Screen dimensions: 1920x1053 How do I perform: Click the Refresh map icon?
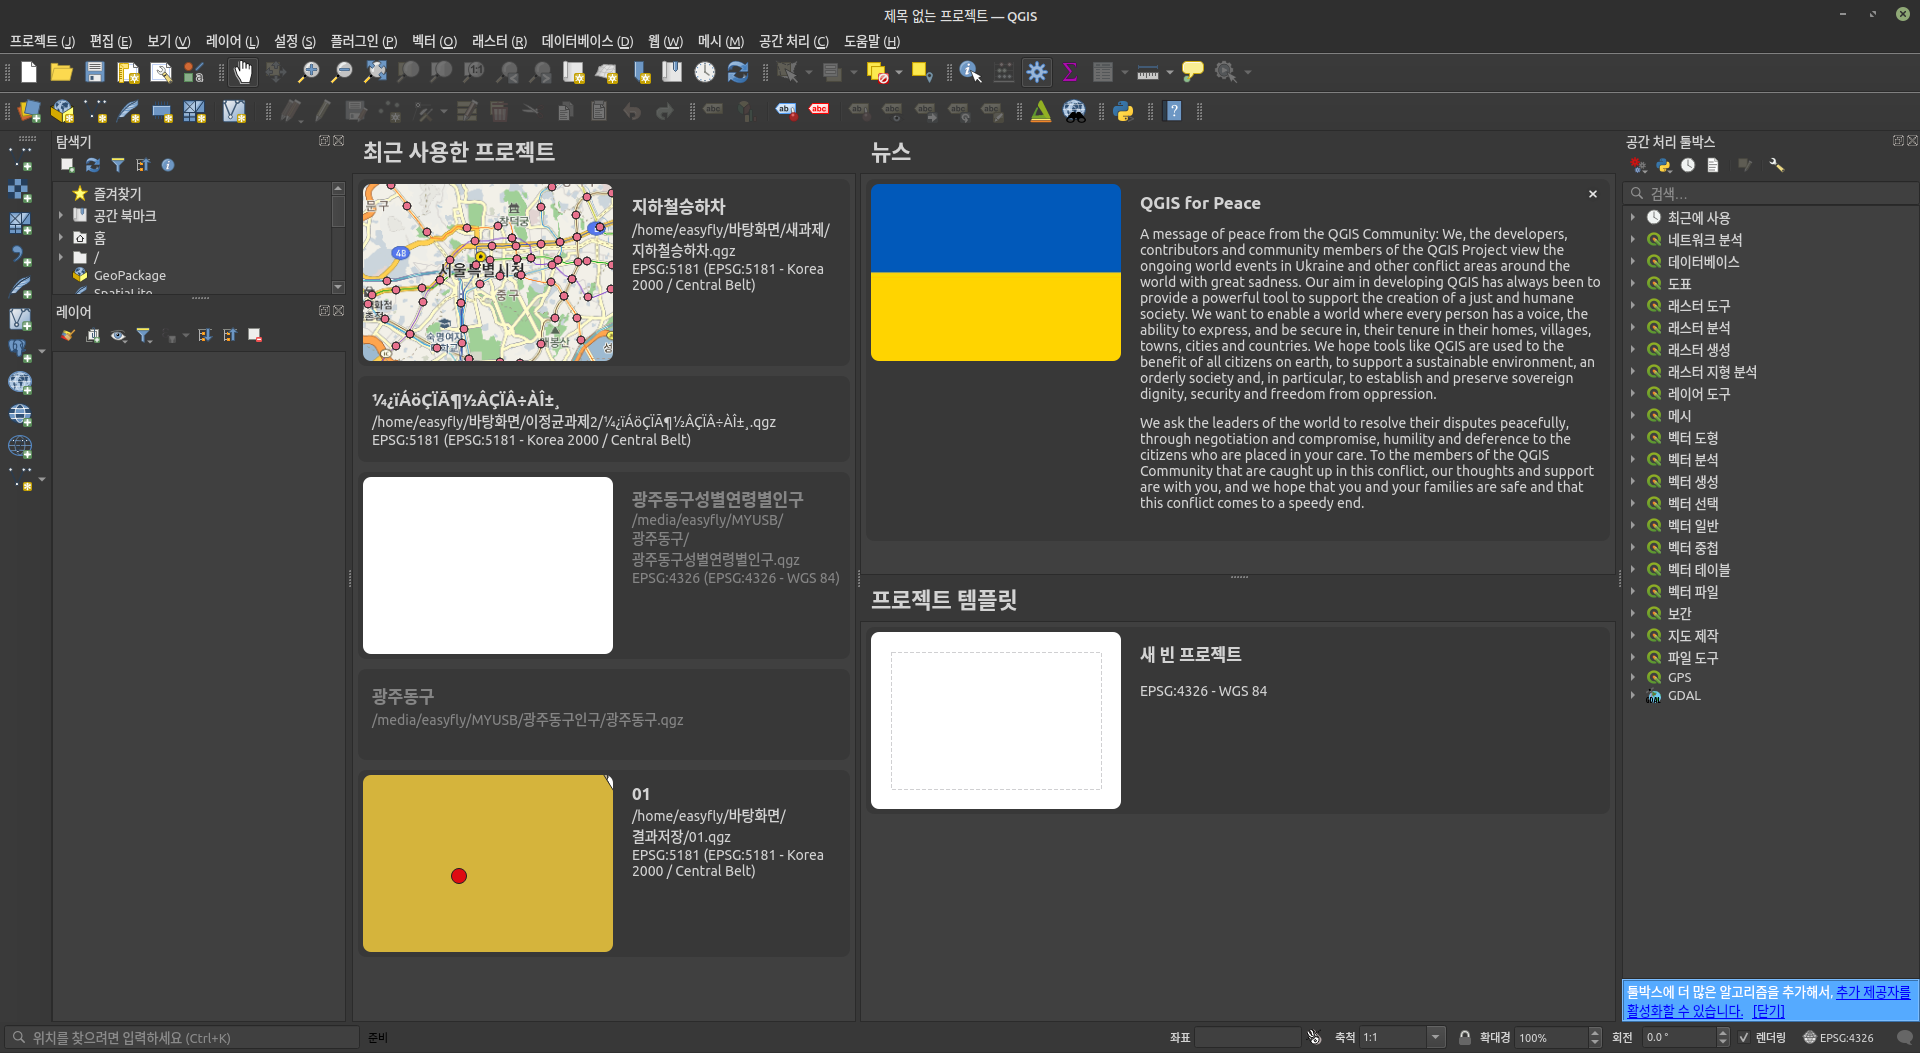[x=738, y=72]
